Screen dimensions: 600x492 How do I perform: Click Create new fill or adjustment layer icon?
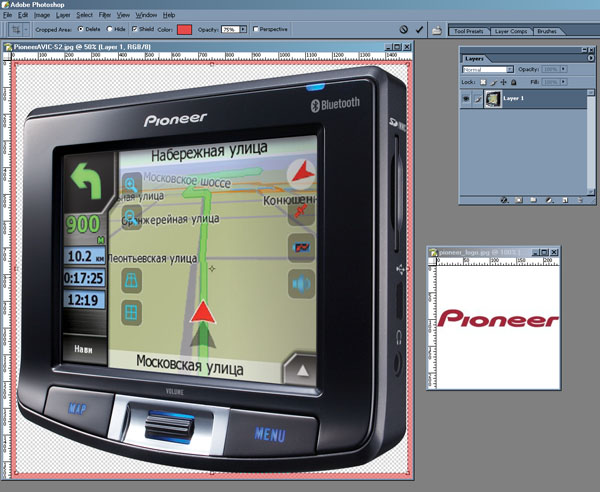click(x=549, y=200)
